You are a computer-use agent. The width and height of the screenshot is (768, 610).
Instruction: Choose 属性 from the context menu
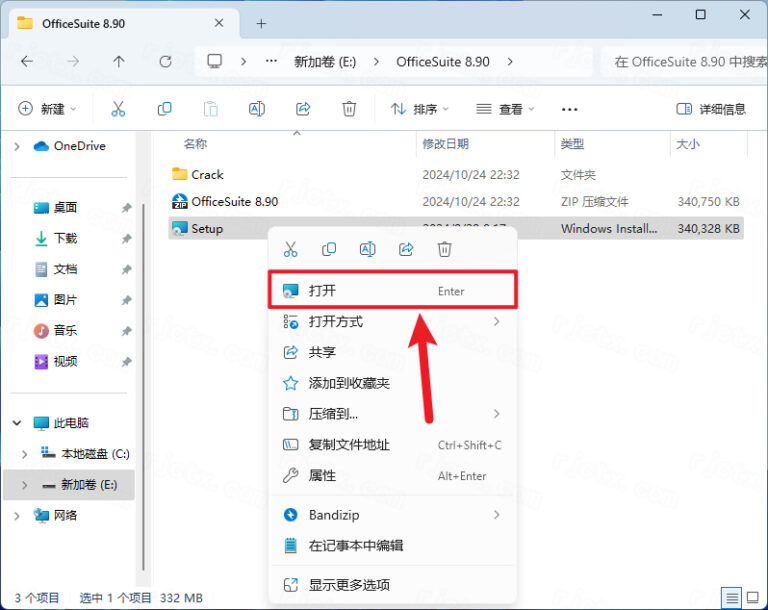point(322,476)
